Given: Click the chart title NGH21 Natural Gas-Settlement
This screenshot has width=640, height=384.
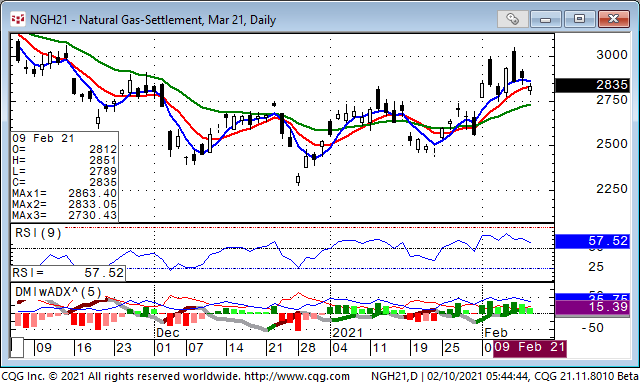Looking at the screenshot, I should 153,20.
